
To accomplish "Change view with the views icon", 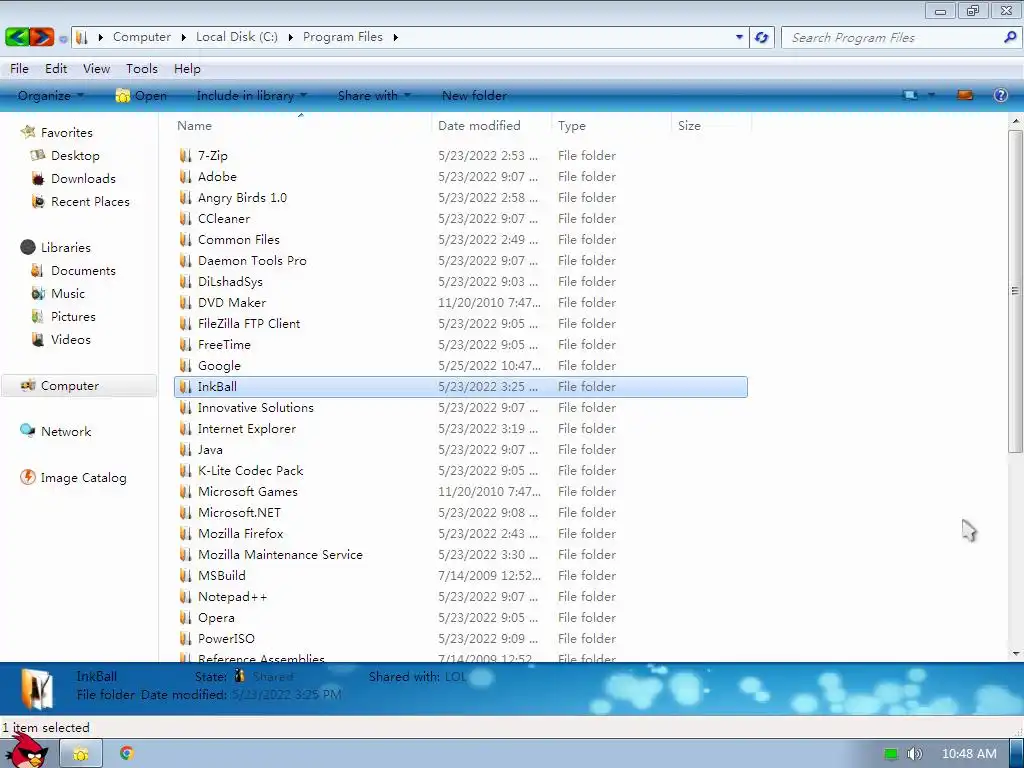I will pyautogui.click(x=910, y=95).
